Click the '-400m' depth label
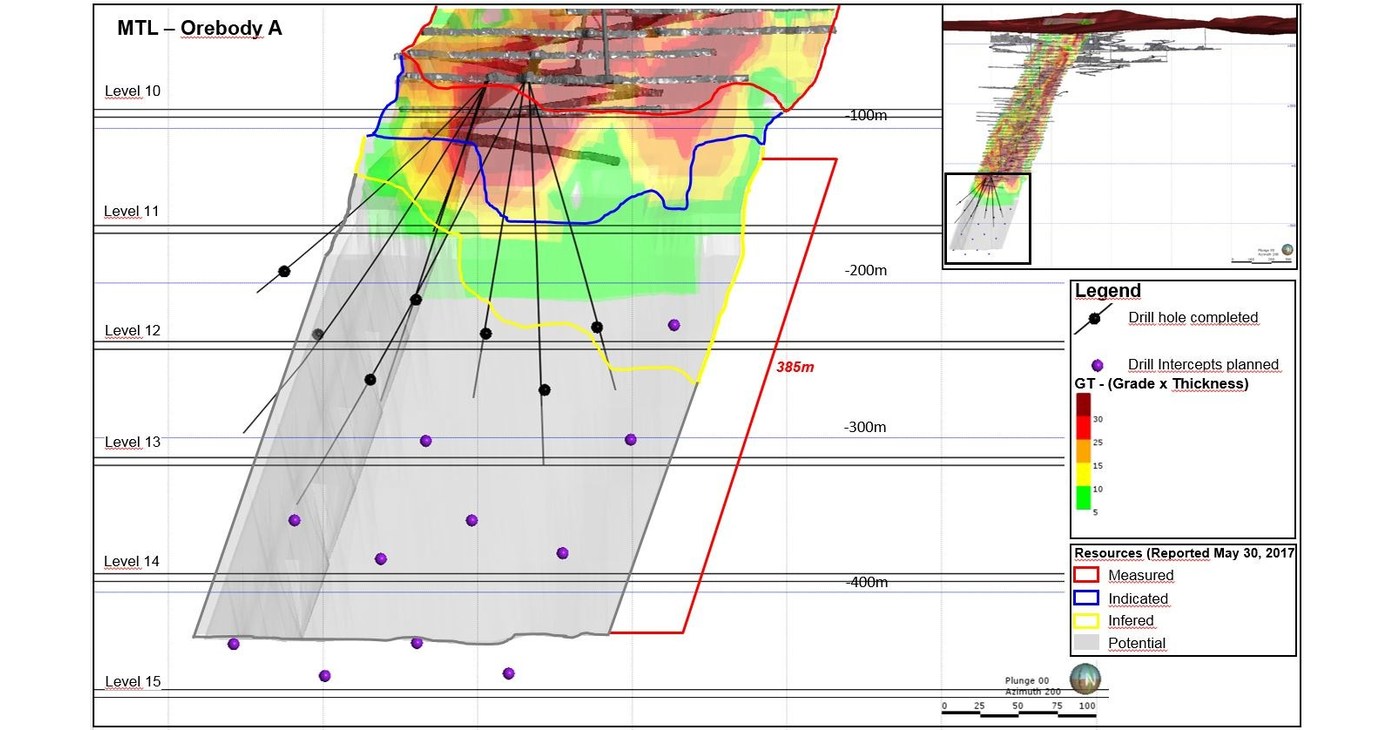 pyautogui.click(x=866, y=582)
